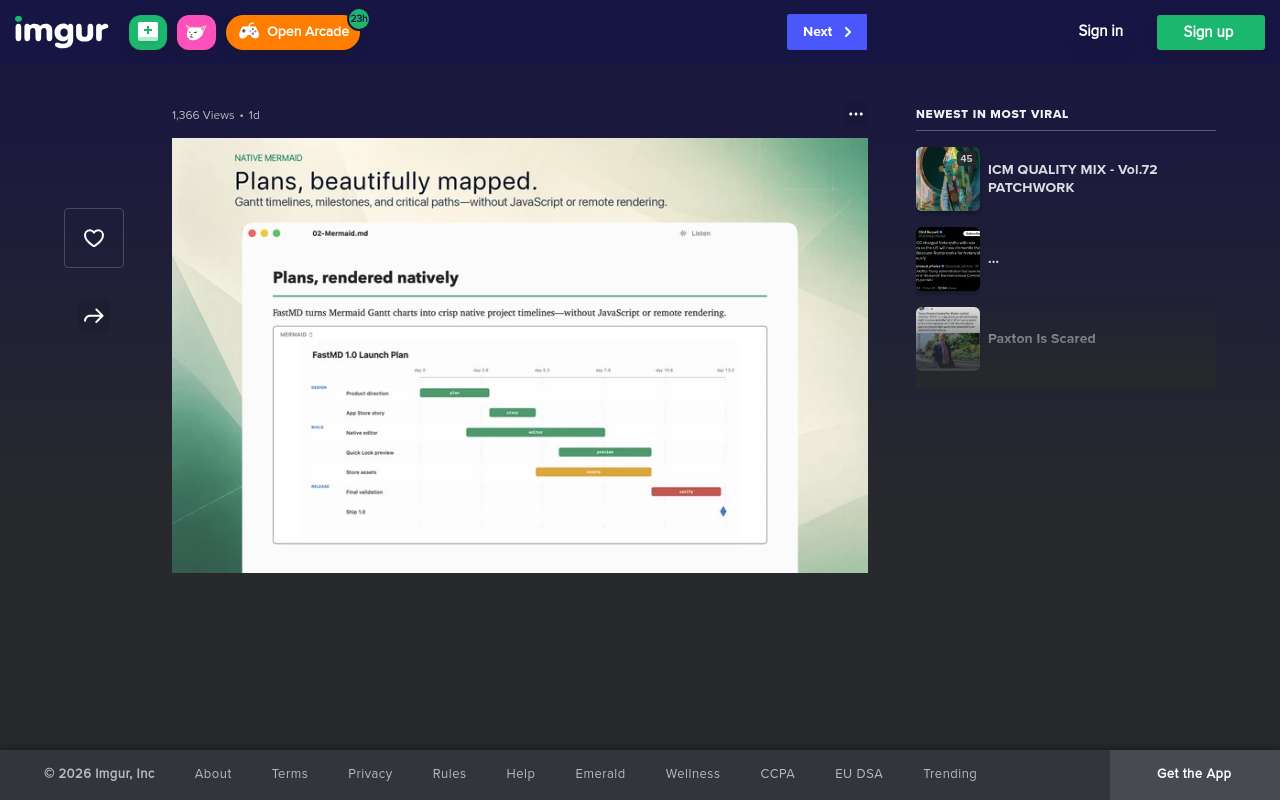1280x800 pixels.
Task: Open the Paxton Is Scared thumbnail
Action: point(948,339)
